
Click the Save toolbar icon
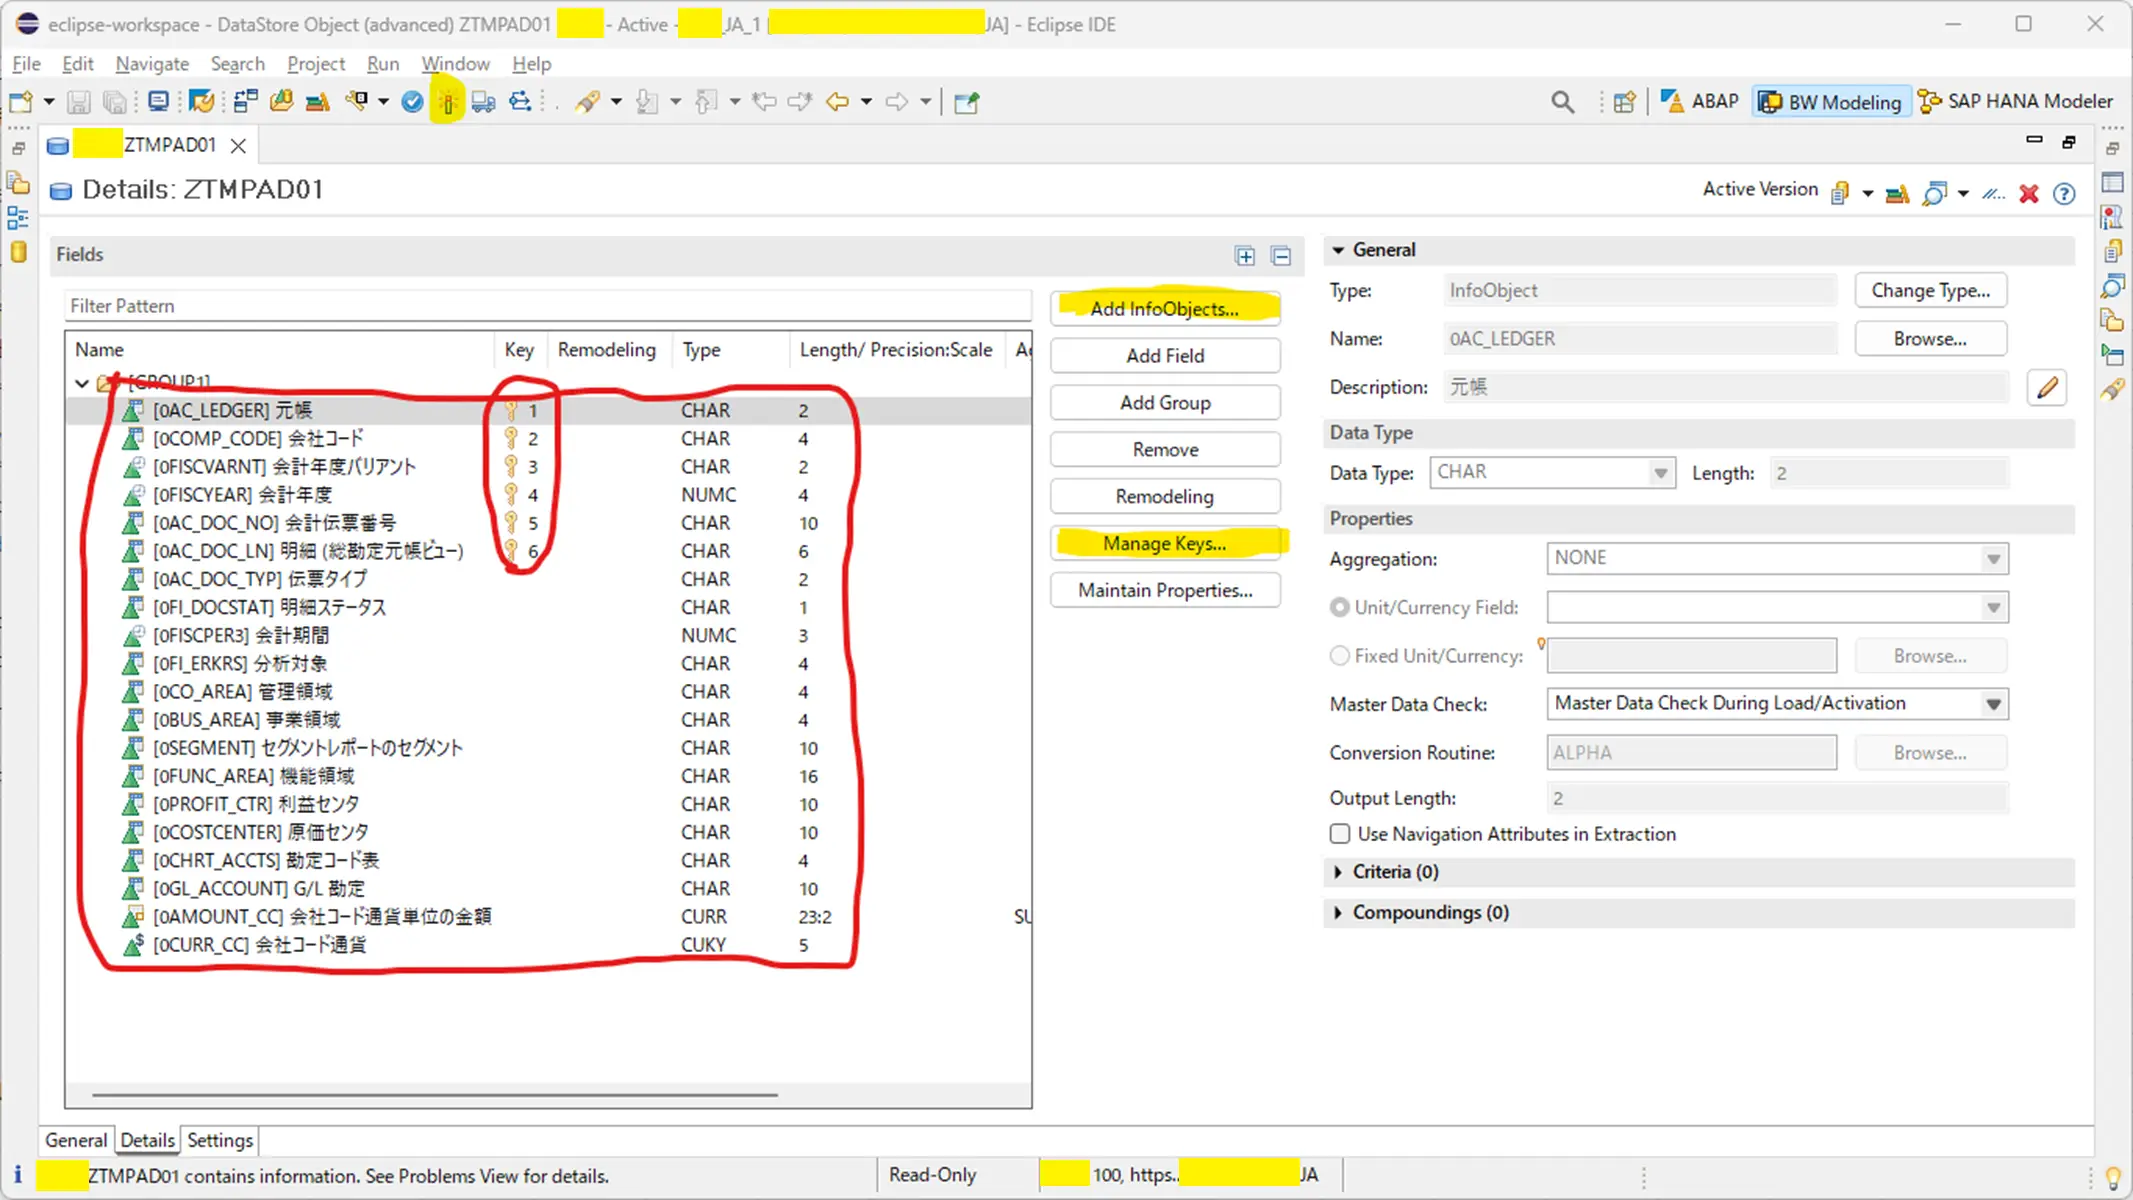point(79,102)
